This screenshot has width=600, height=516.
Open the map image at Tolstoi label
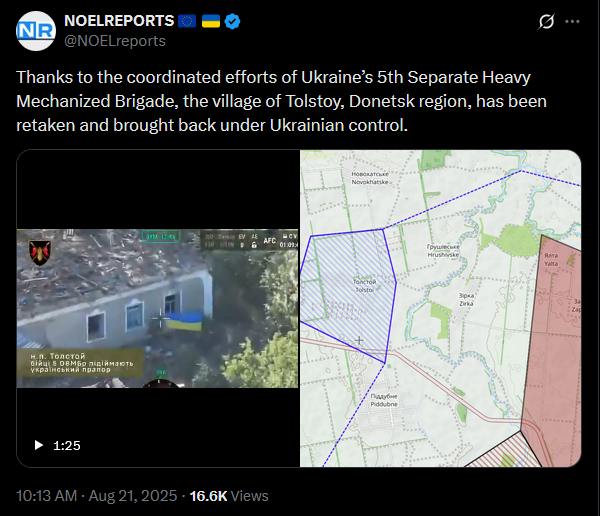pyautogui.click(x=364, y=286)
